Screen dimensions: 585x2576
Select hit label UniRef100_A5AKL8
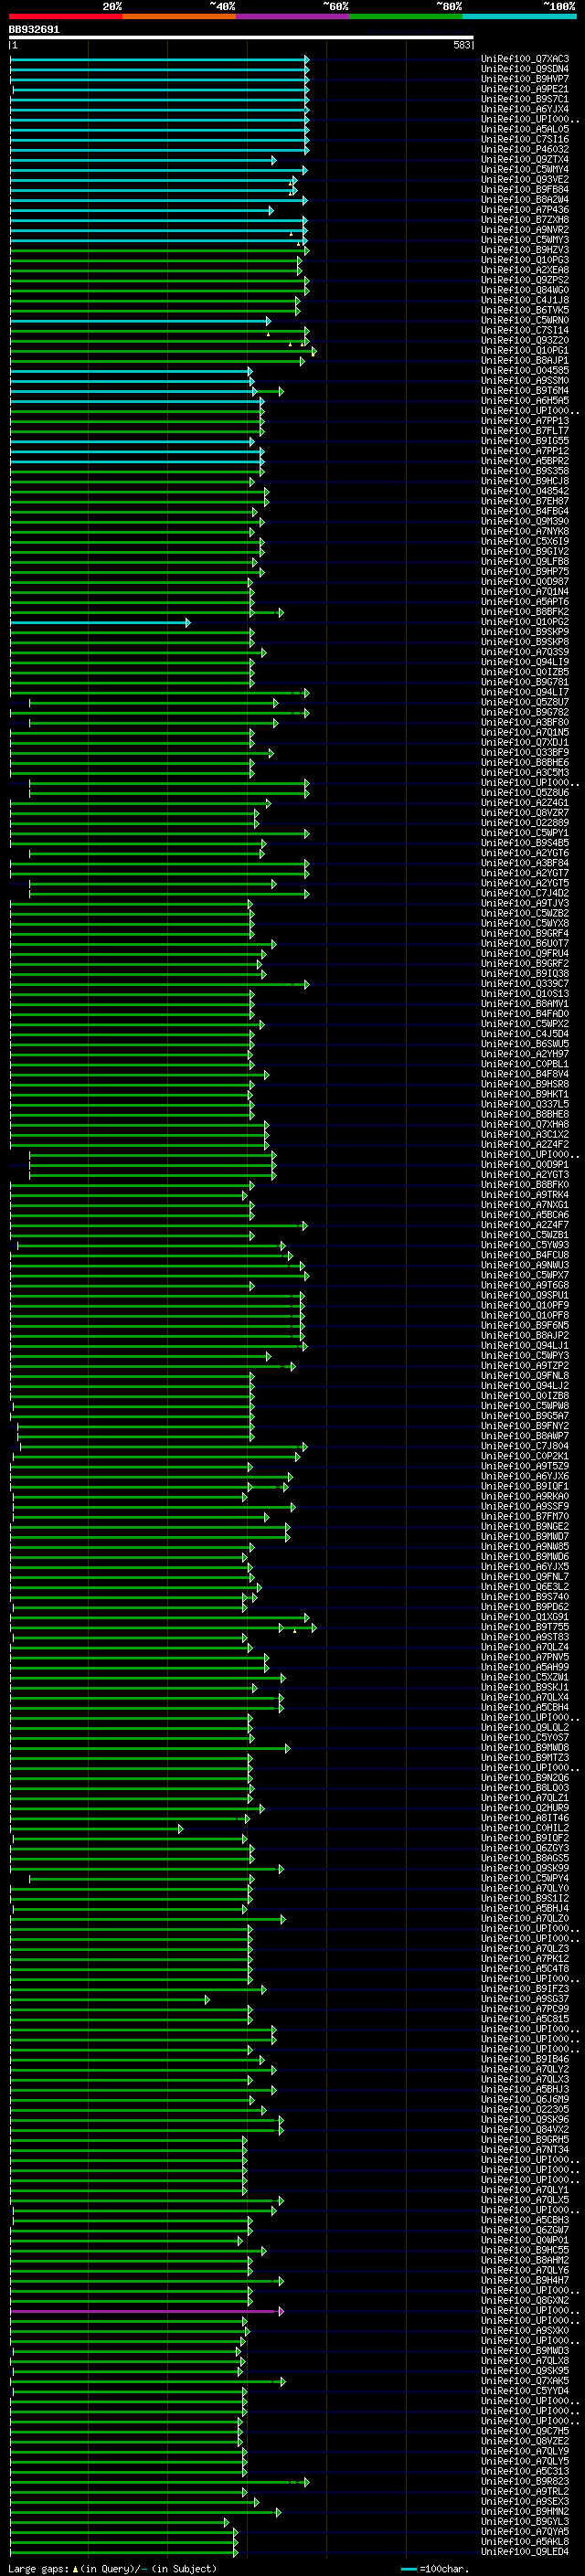click(525, 2541)
